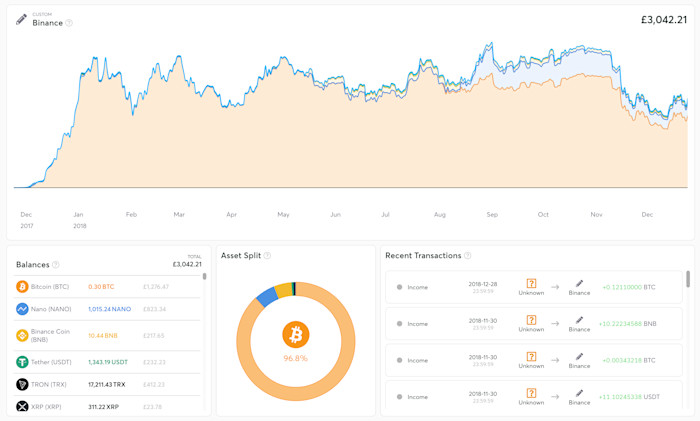Select the orange Bitcoin segment of the donut
The height and width of the screenshot is (421, 700).
pyautogui.click(x=296, y=393)
